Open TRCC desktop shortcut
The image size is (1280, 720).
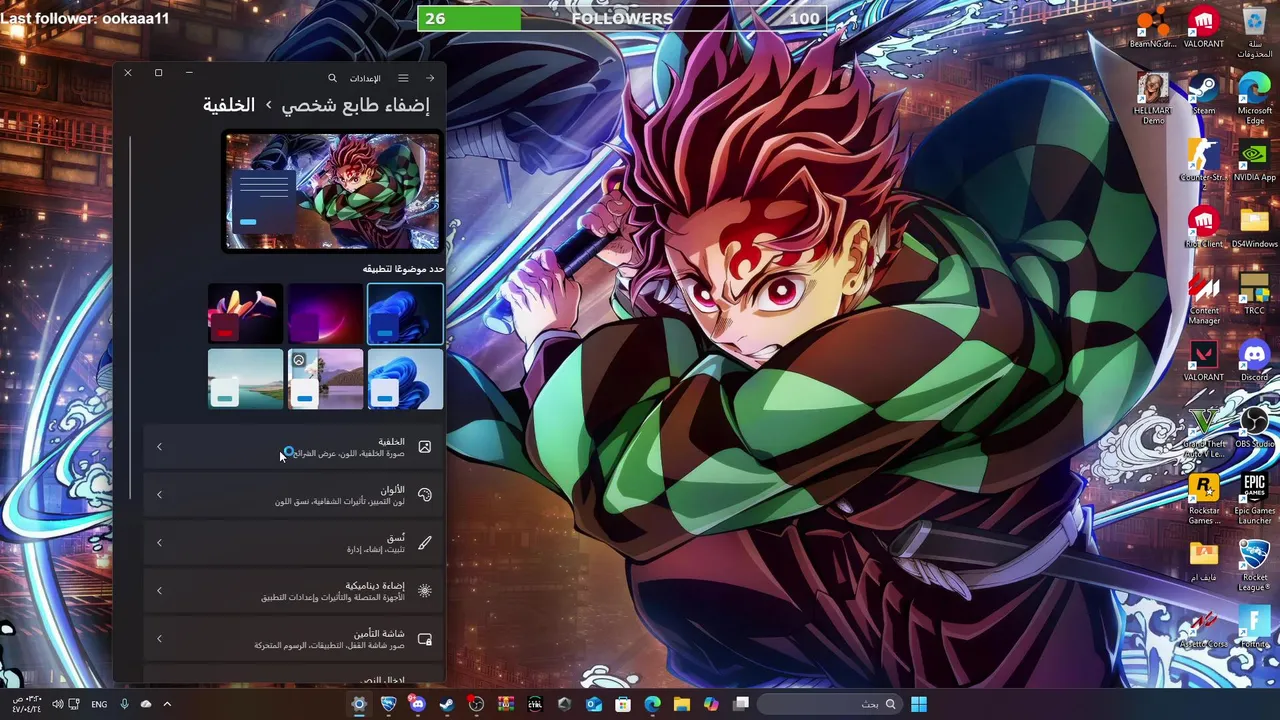[x=1254, y=295]
